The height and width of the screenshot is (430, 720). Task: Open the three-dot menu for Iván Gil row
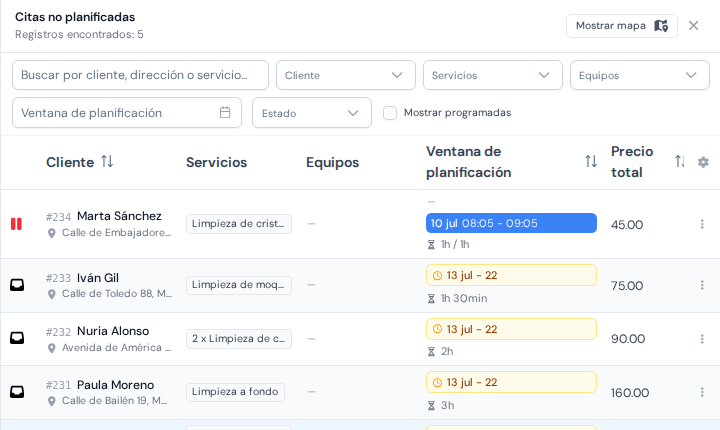pyautogui.click(x=702, y=285)
